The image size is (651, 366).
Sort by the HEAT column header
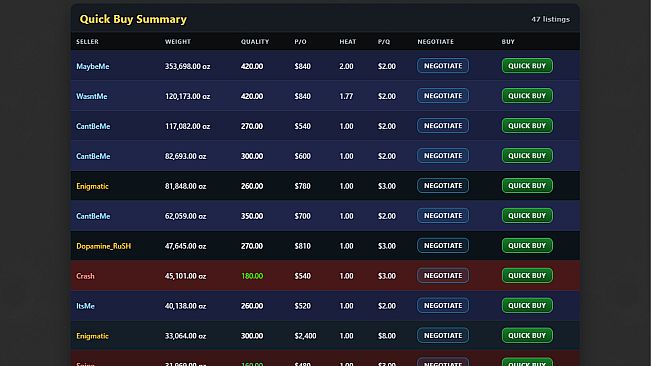tap(348, 41)
